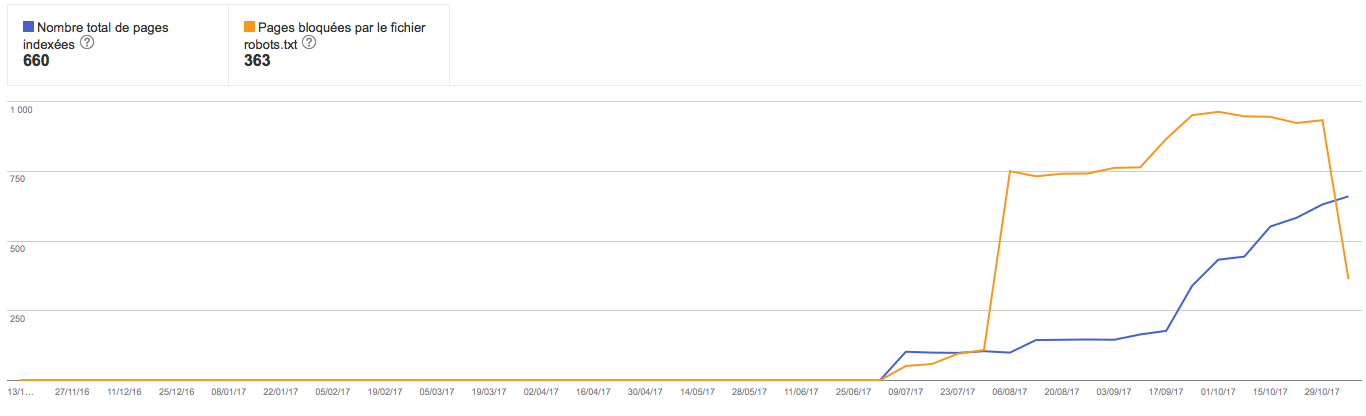Open help icon beside robots.txt label
Screen dimensions: 1366x416
click(x=309, y=43)
